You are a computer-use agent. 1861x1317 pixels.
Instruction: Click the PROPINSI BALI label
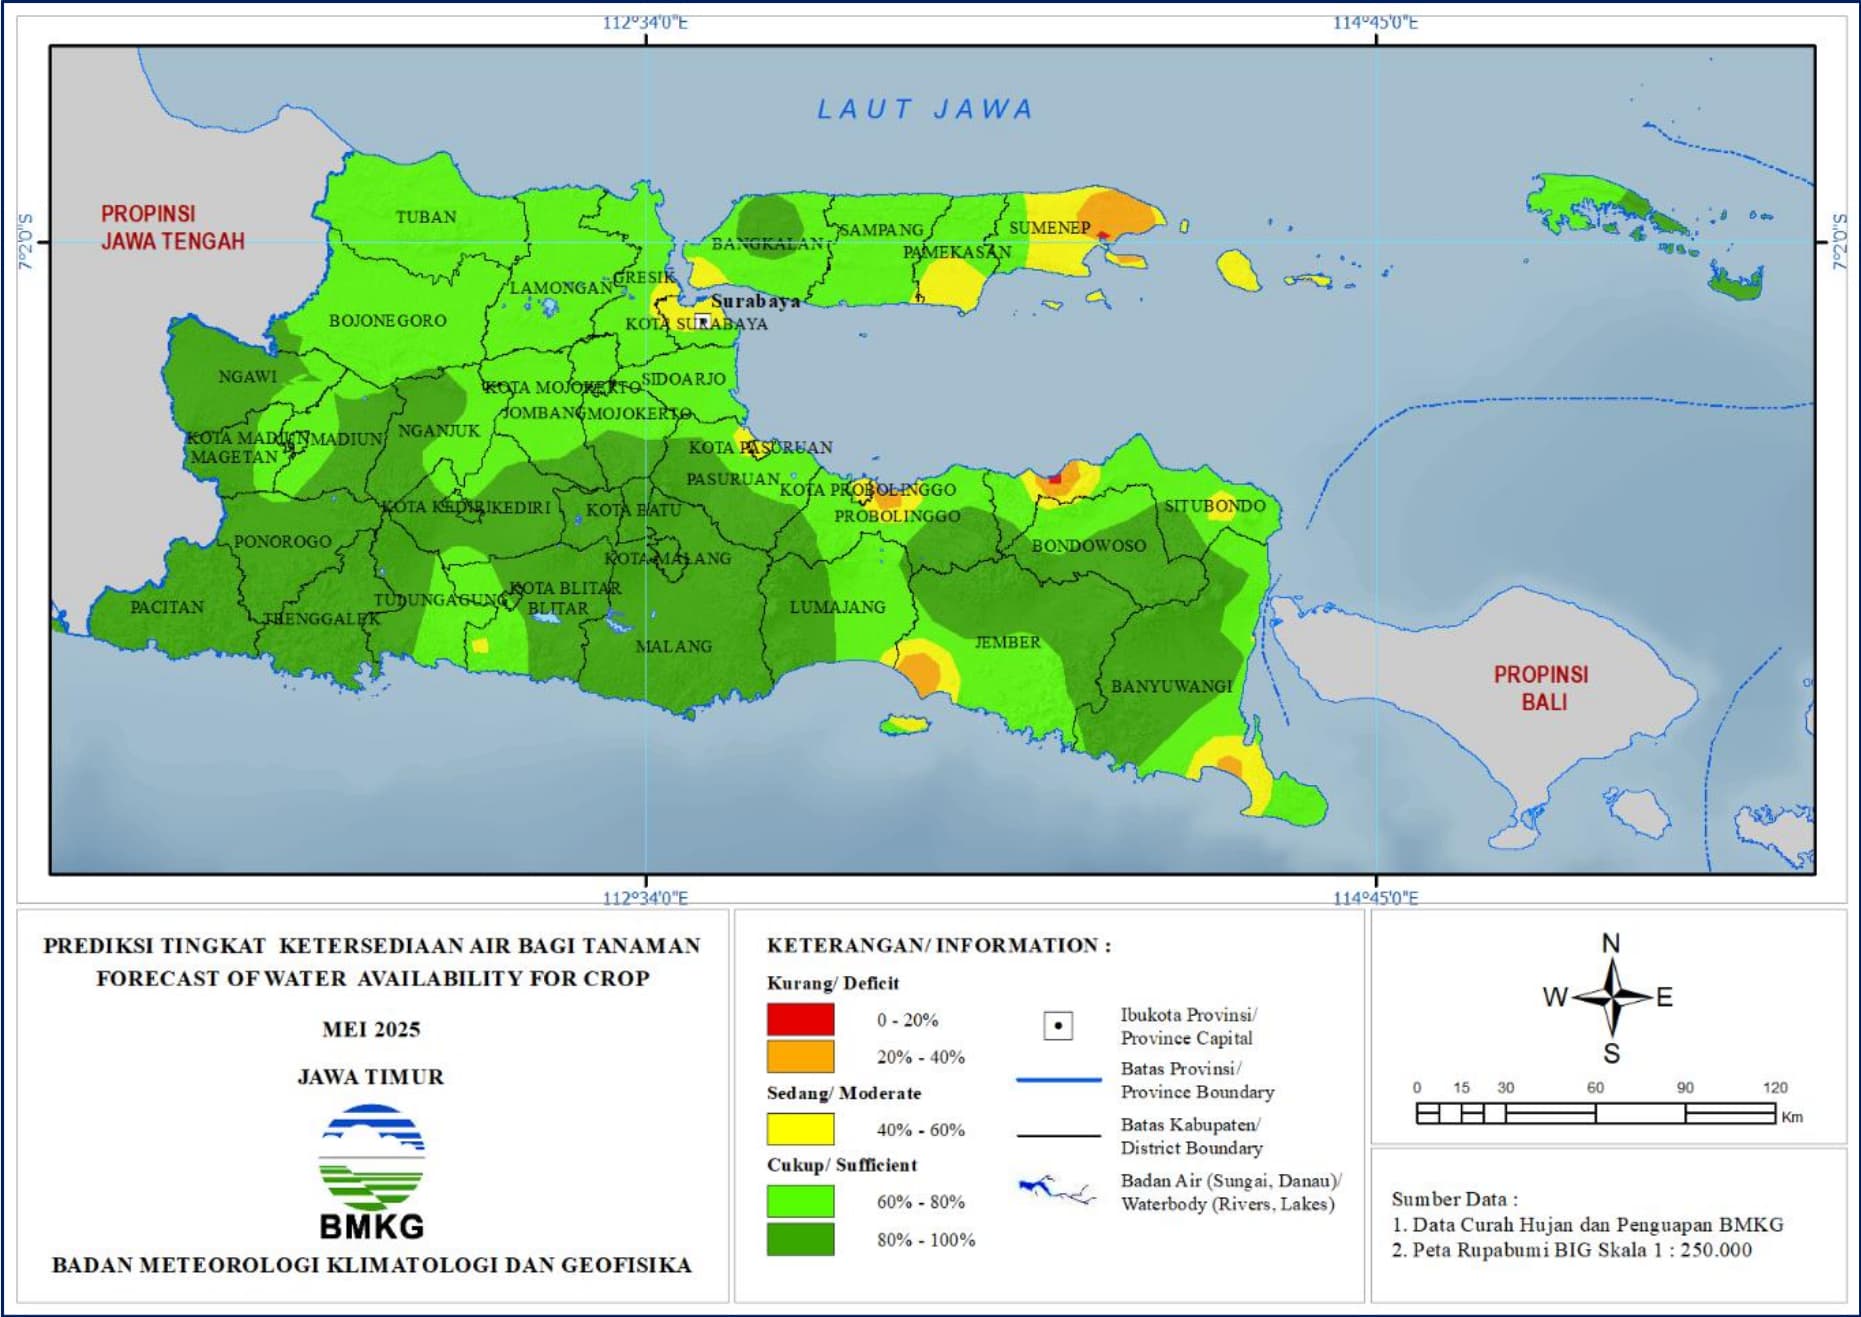pyautogui.click(x=1541, y=688)
